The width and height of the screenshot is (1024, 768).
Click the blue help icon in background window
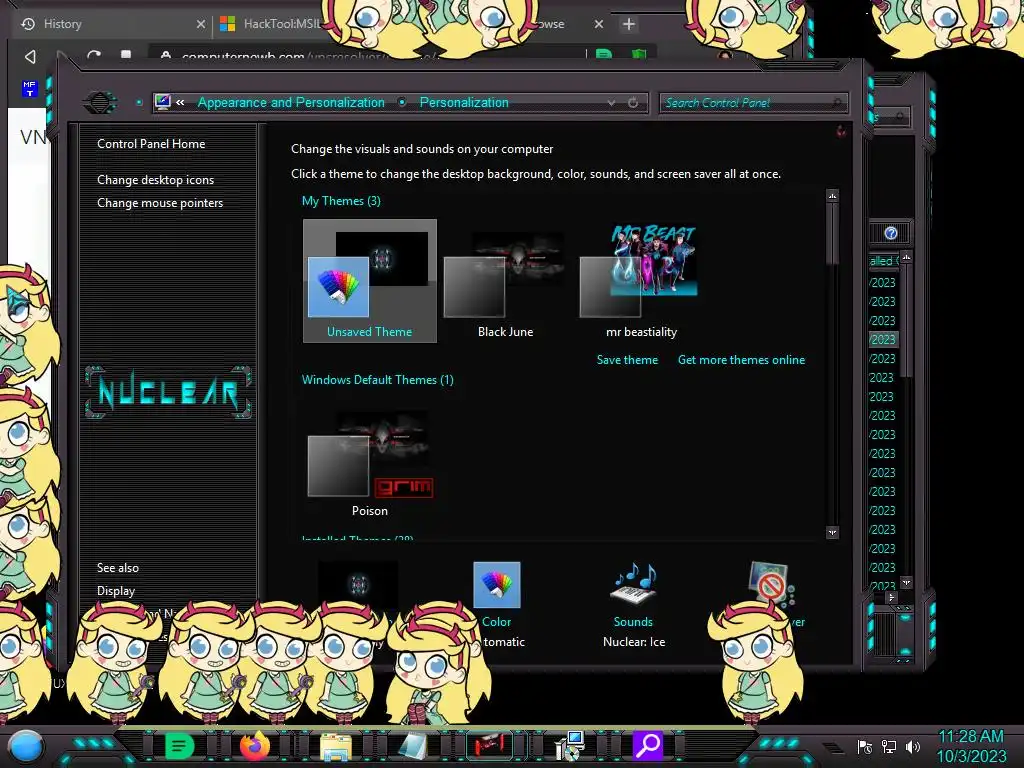891,233
